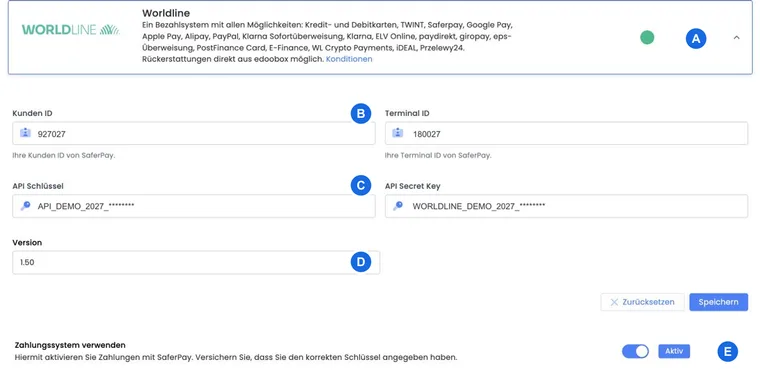Click the Version label
This screenshot has width=760, height=377.
tap(28, 242)
